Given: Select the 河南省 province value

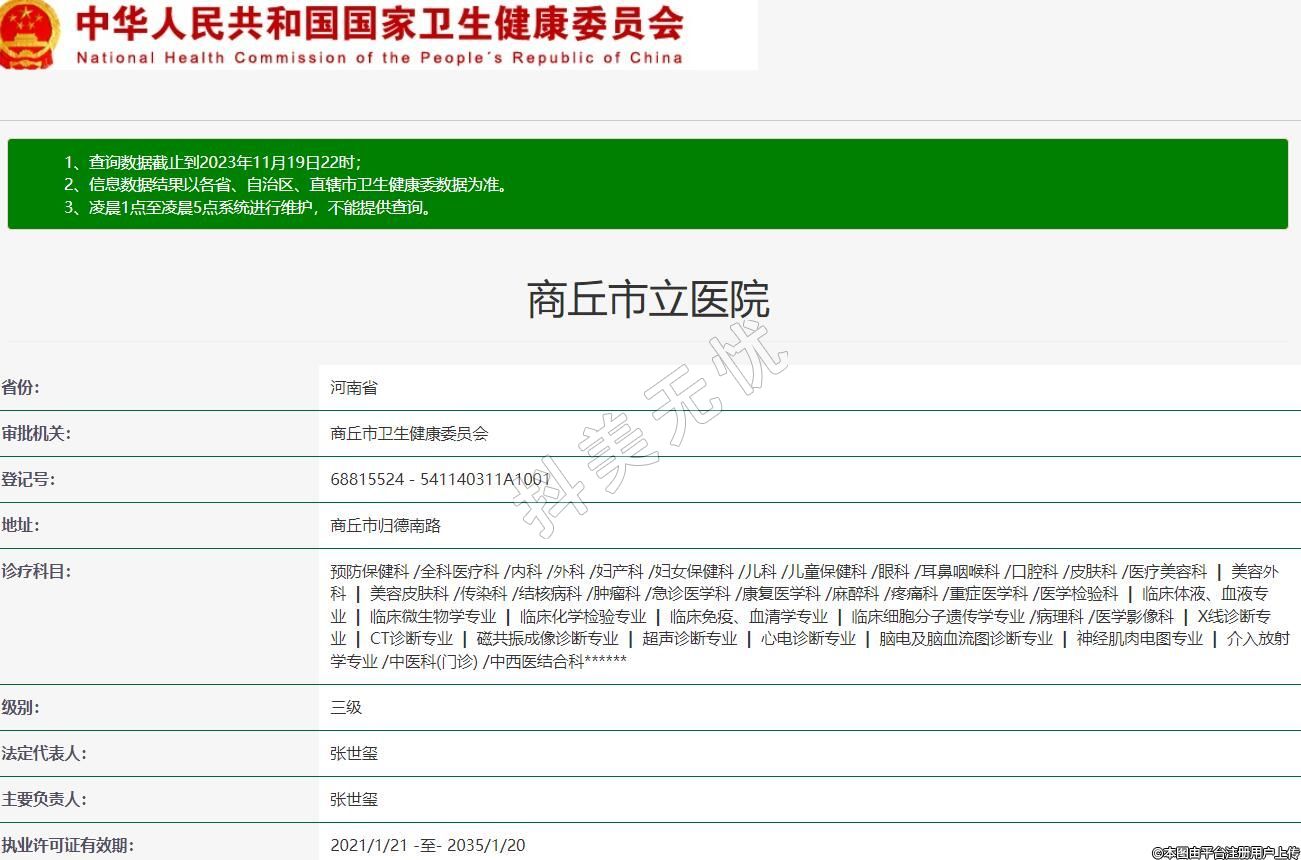Looking at the screenshot, I should click(354, 388).
